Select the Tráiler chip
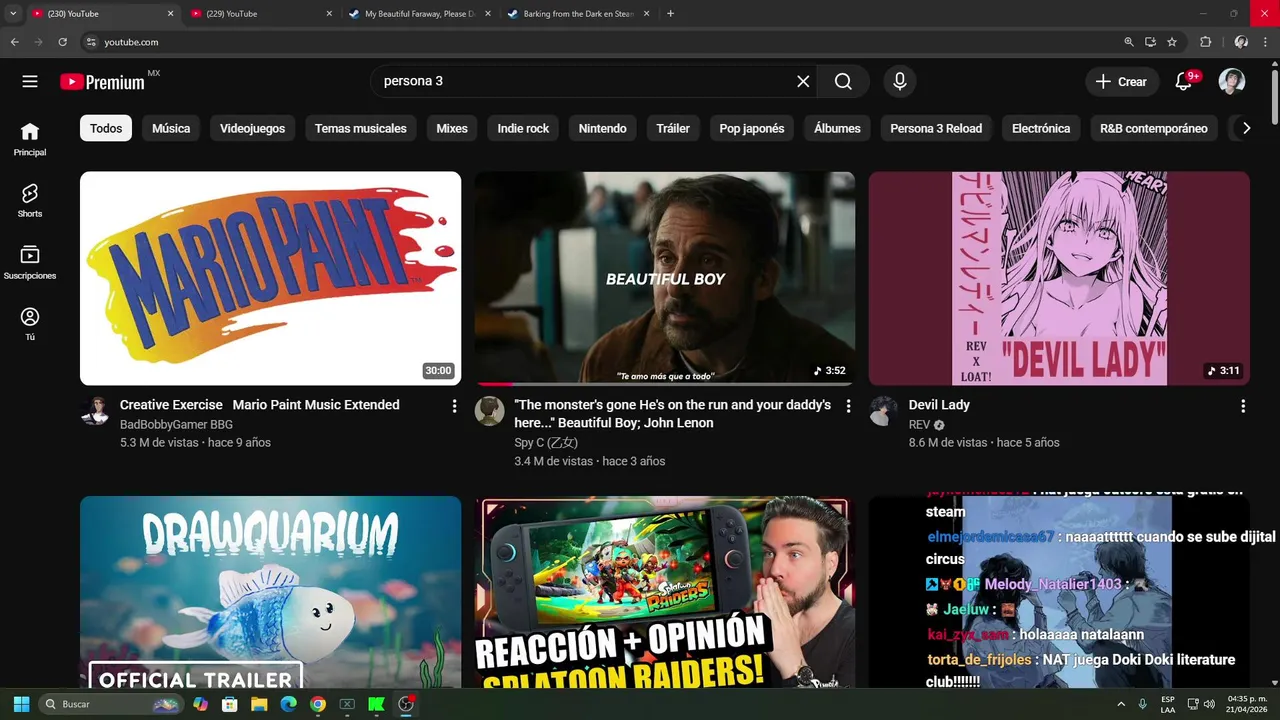This screenshot has height=720, width=1280. pos(673,128)
